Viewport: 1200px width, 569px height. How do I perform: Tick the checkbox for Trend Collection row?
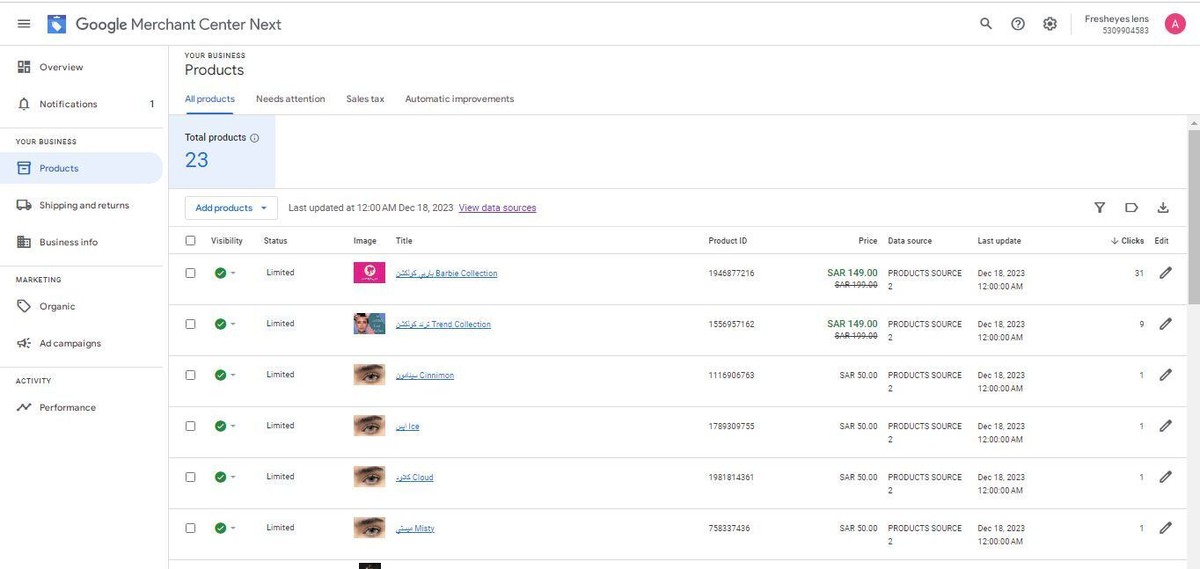point(190,324)
